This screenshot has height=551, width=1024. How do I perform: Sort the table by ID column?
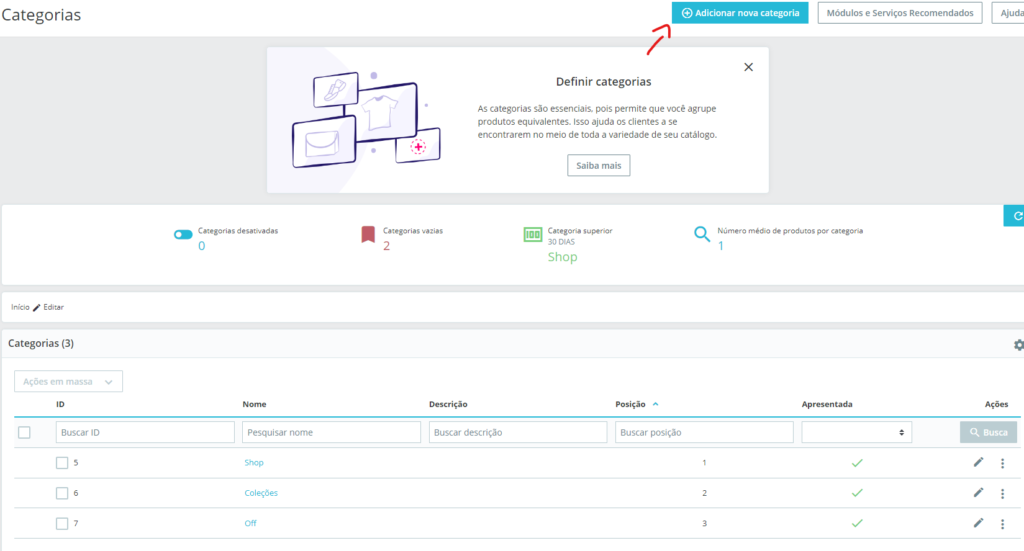pos(60,404)
